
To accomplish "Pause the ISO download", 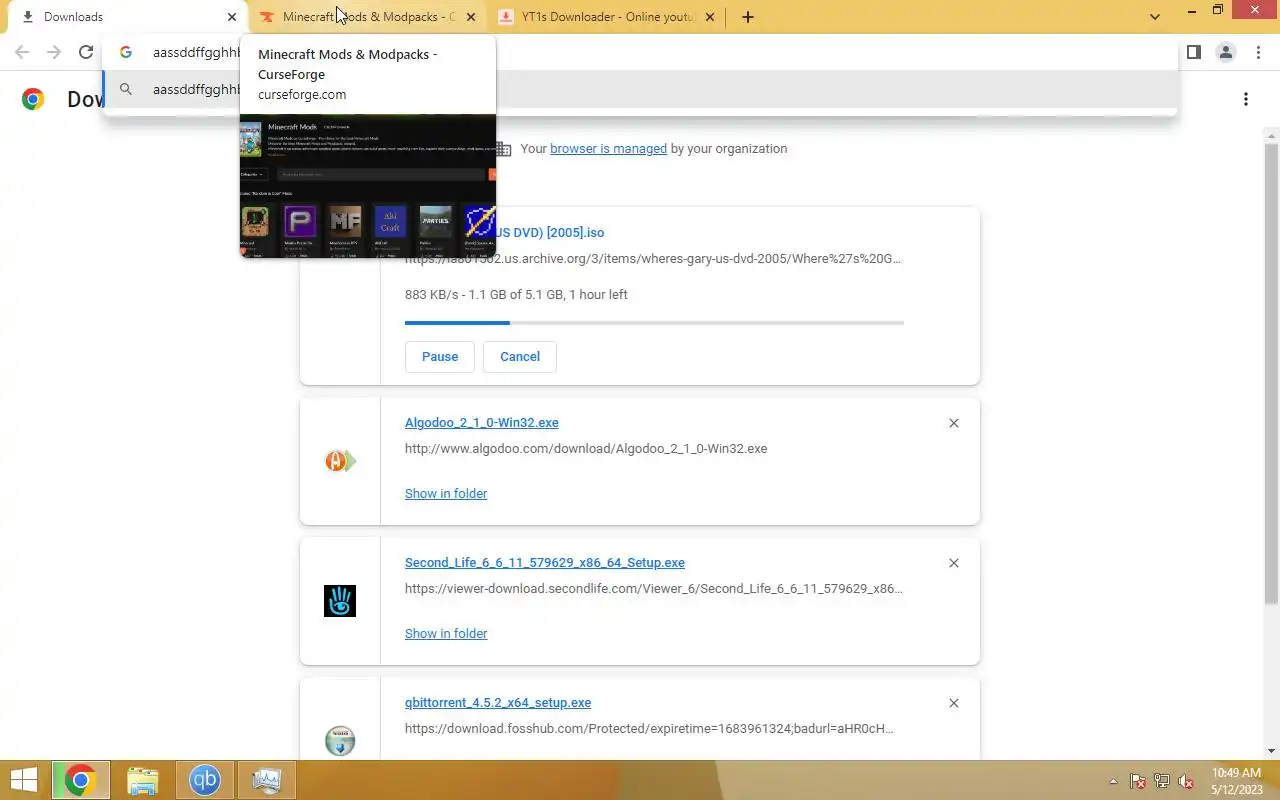I will [x=440, y=356].
